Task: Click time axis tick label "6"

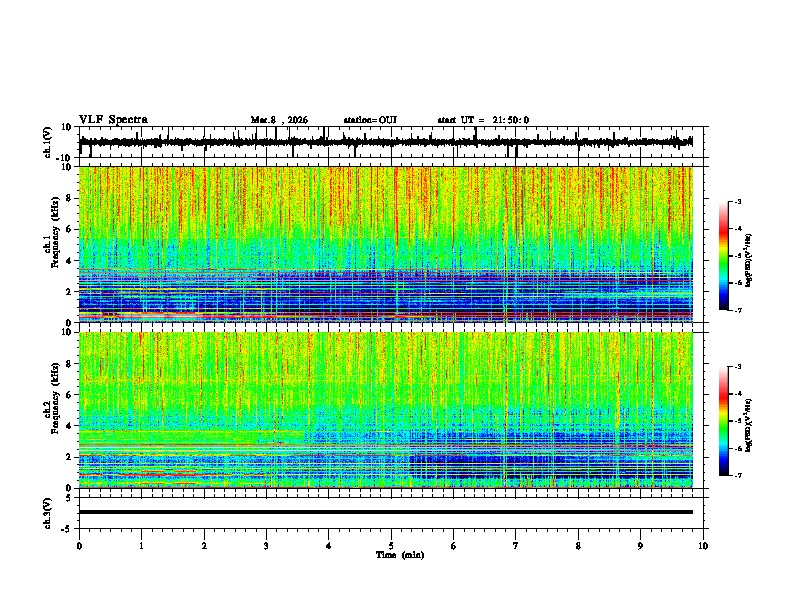Action: (x=454, y=546)
